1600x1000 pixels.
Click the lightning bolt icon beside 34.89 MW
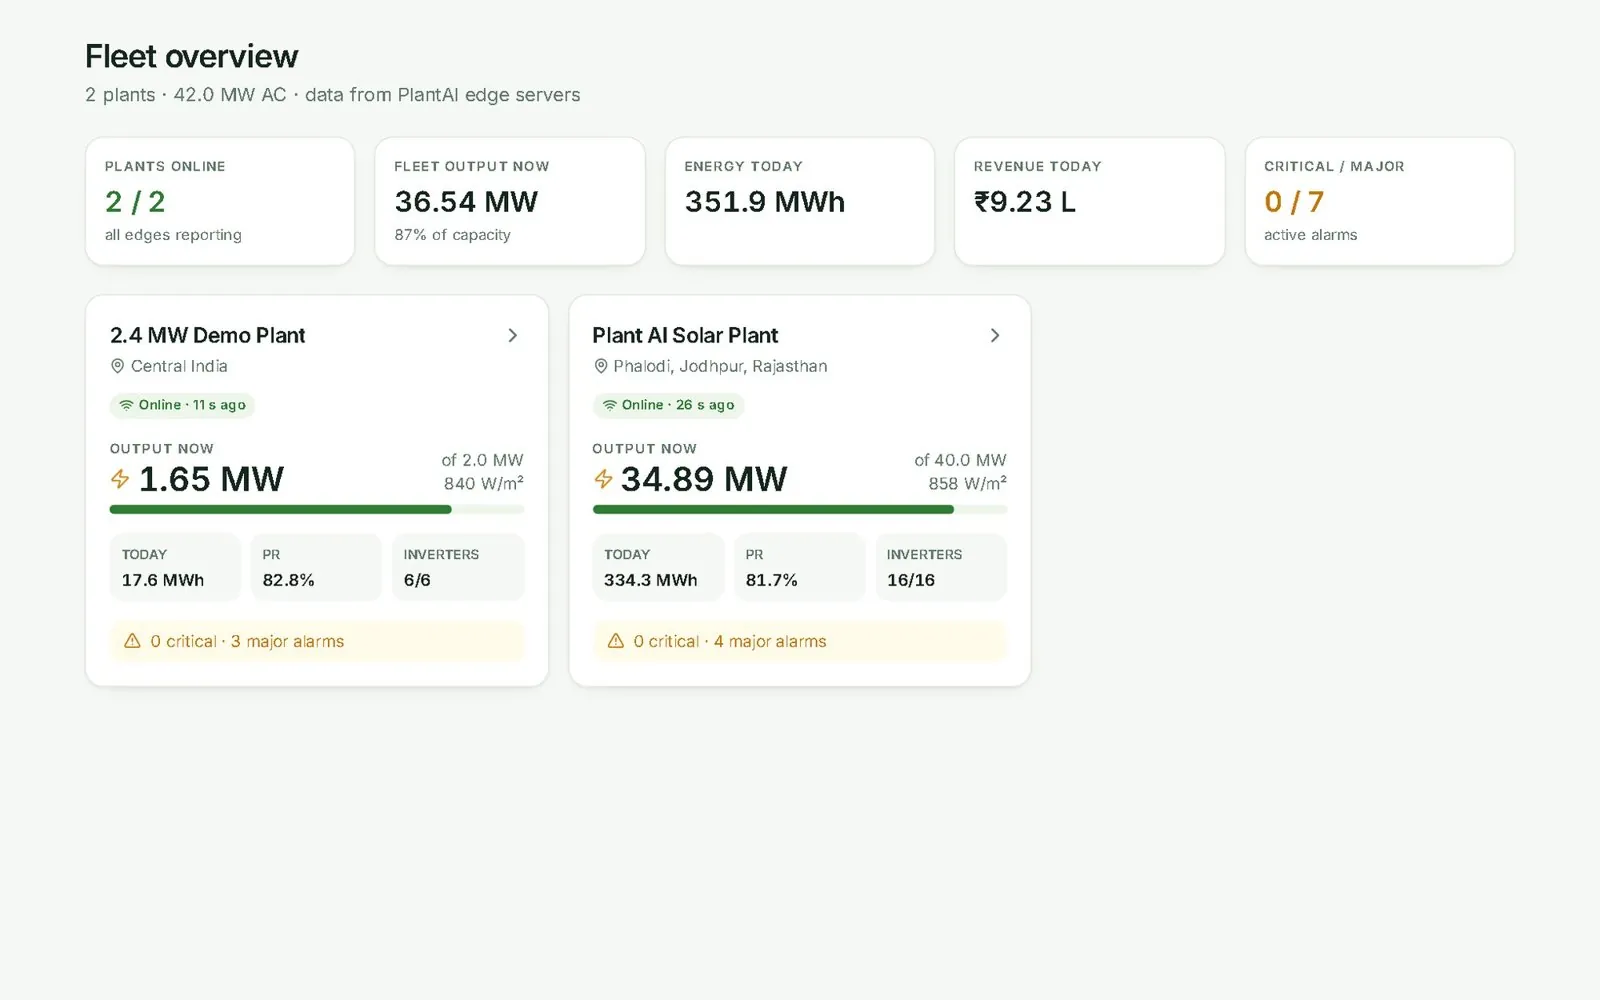click(603, 479)
